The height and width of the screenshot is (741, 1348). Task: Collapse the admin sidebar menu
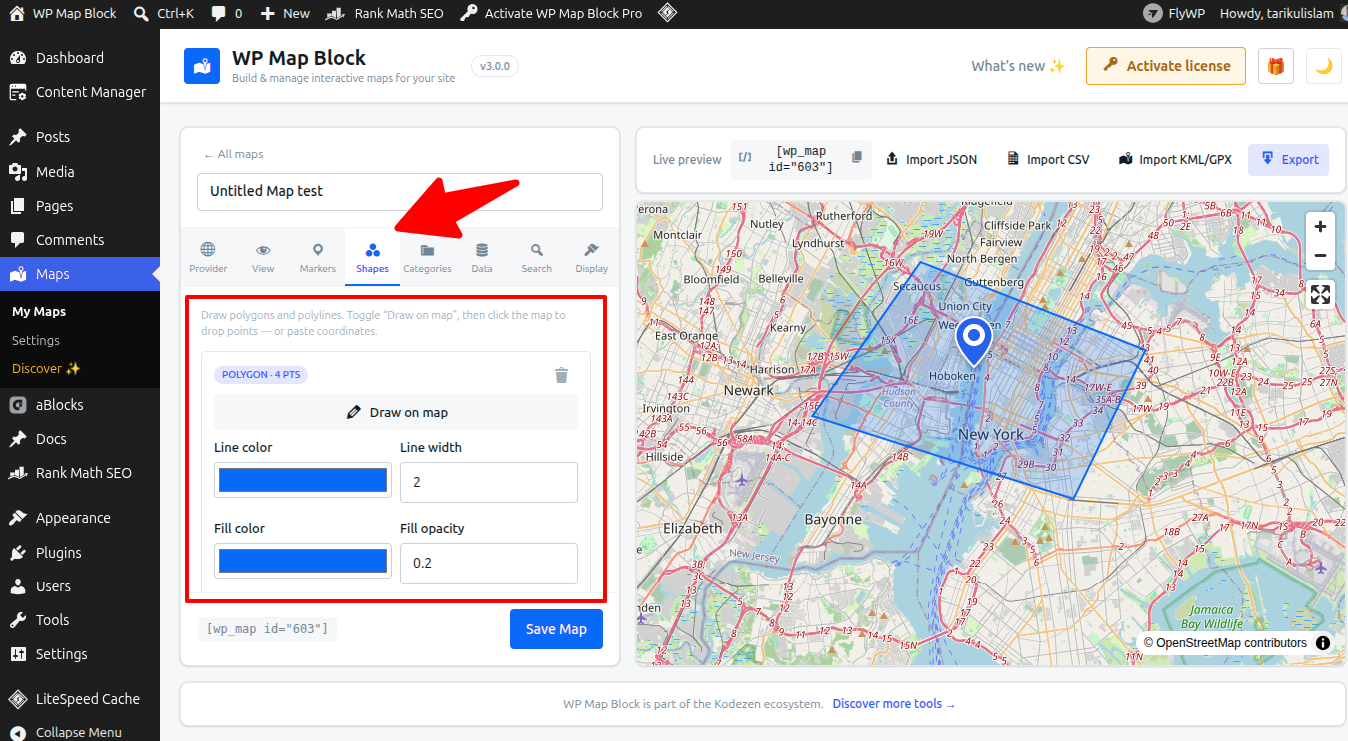click(x=80, y=732)
